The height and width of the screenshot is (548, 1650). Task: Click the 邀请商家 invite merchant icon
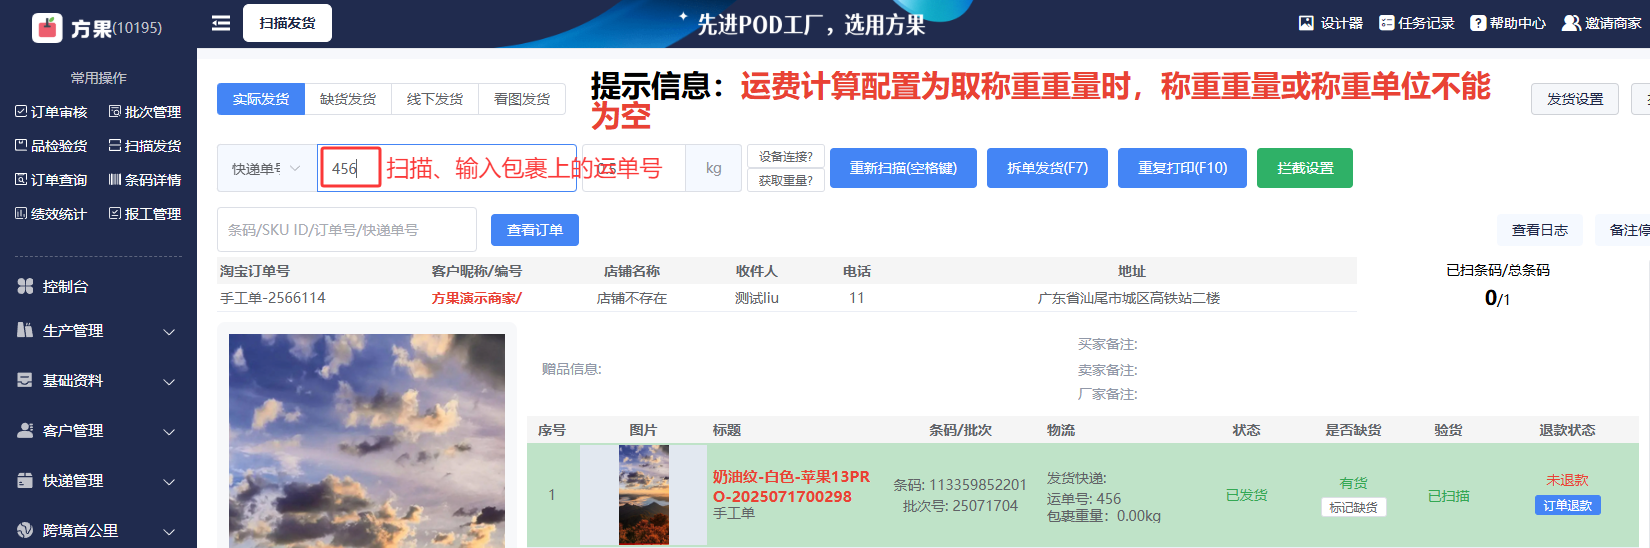(x=1571, y=23)
